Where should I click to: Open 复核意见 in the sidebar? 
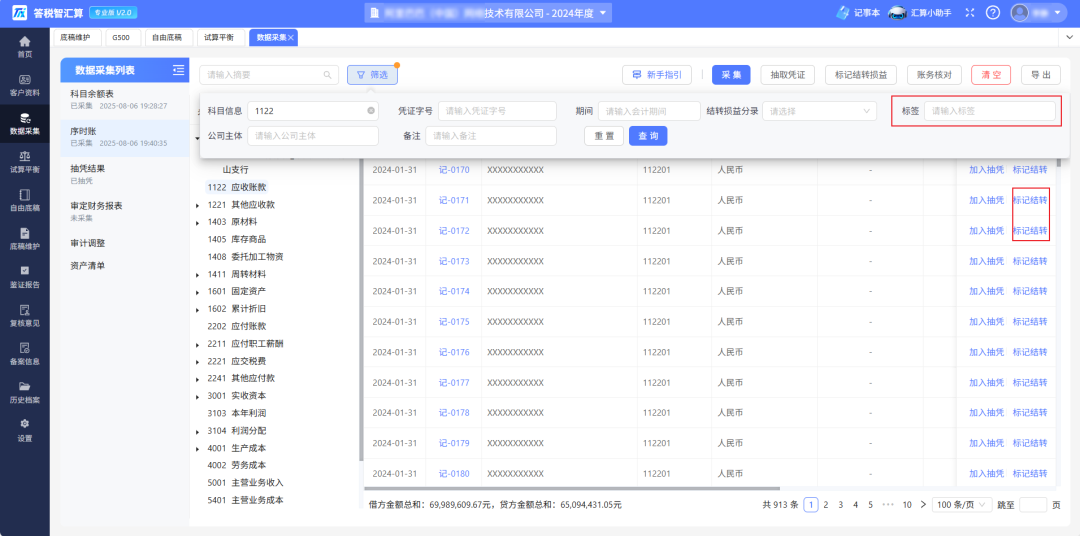tap(25, 316)
